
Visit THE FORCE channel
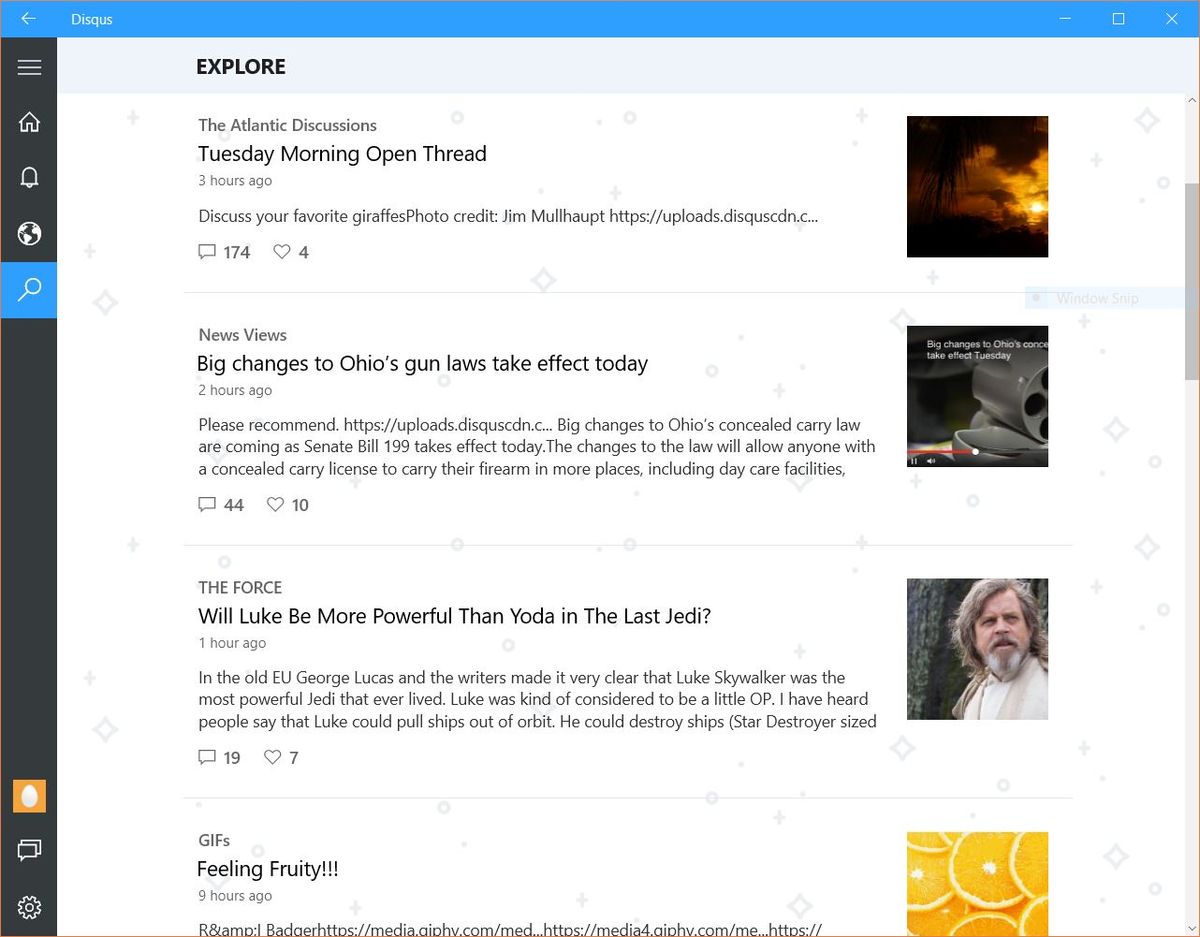coord(240,587)
